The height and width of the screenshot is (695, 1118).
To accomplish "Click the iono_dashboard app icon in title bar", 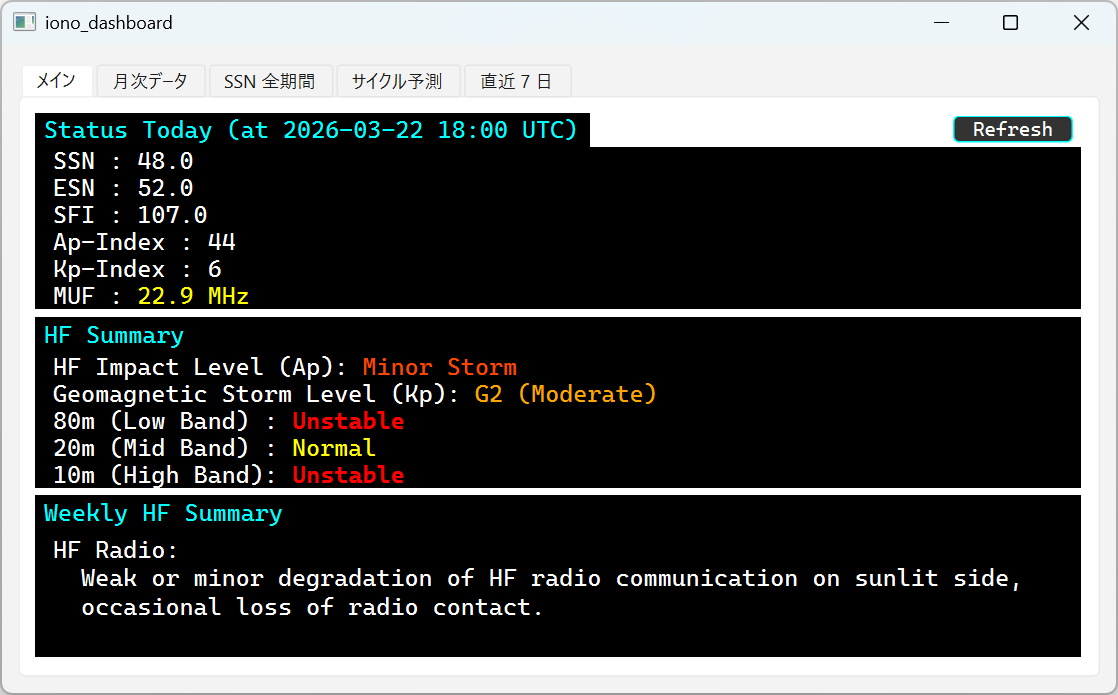I will point(25,23).
